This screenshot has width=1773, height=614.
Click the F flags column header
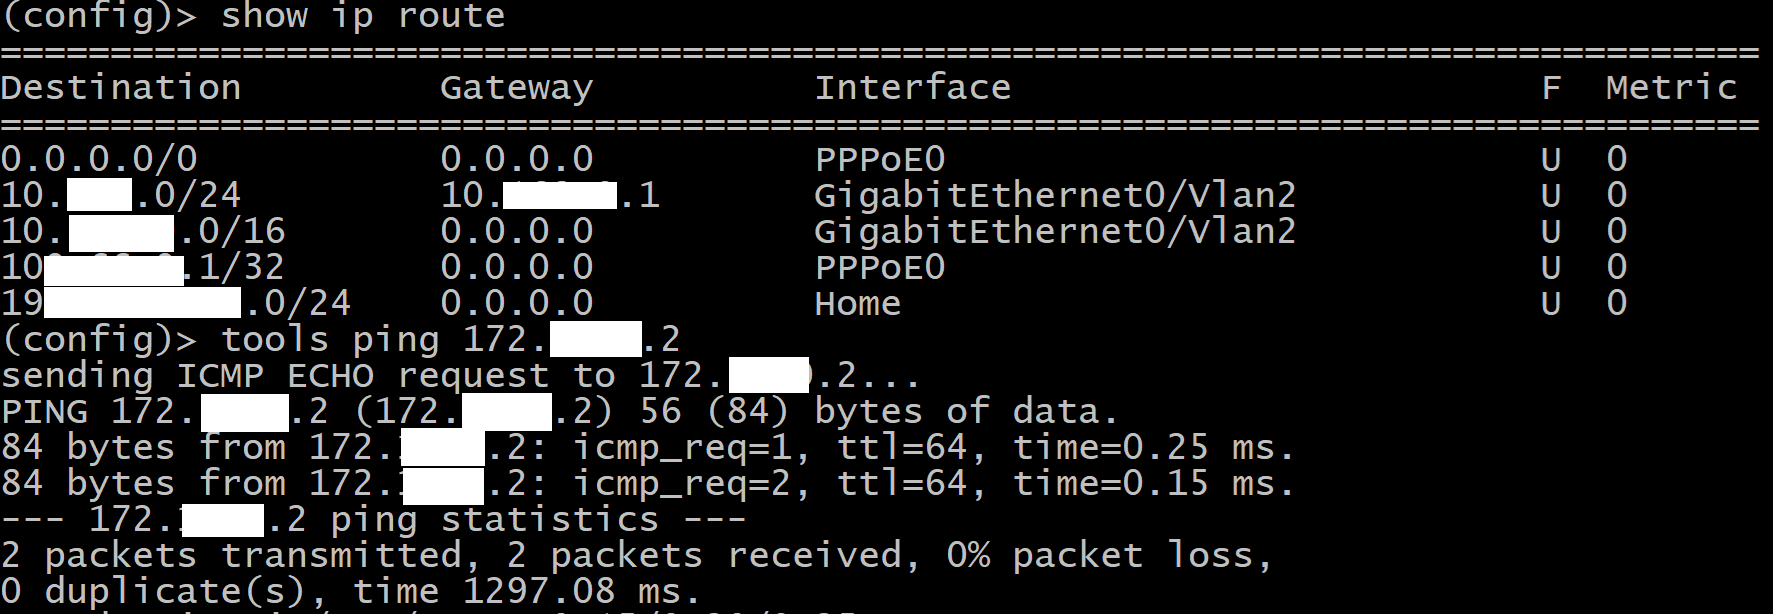[1551, 88]
